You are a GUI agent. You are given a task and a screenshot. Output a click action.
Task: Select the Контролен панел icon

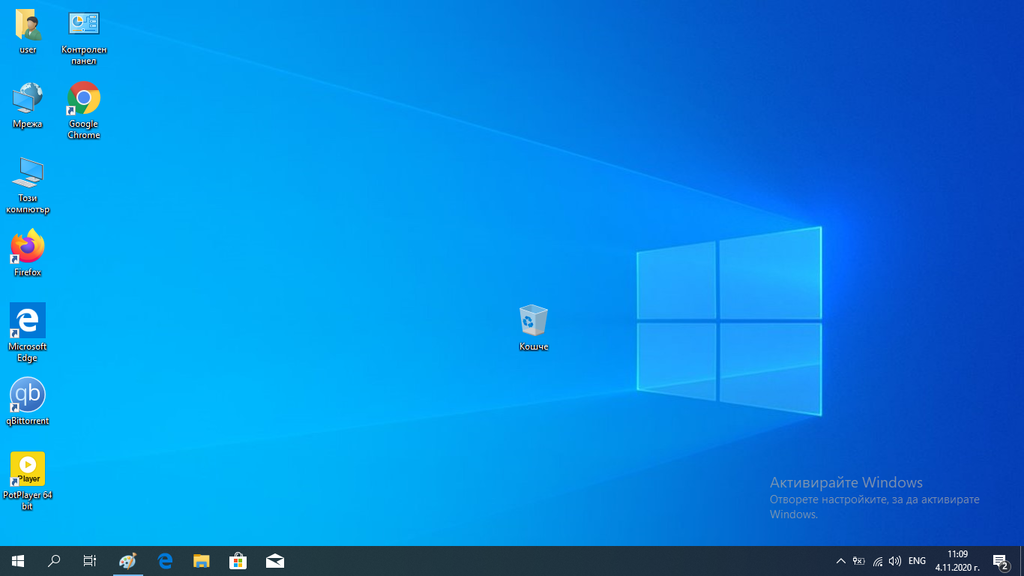pos(84,25)
